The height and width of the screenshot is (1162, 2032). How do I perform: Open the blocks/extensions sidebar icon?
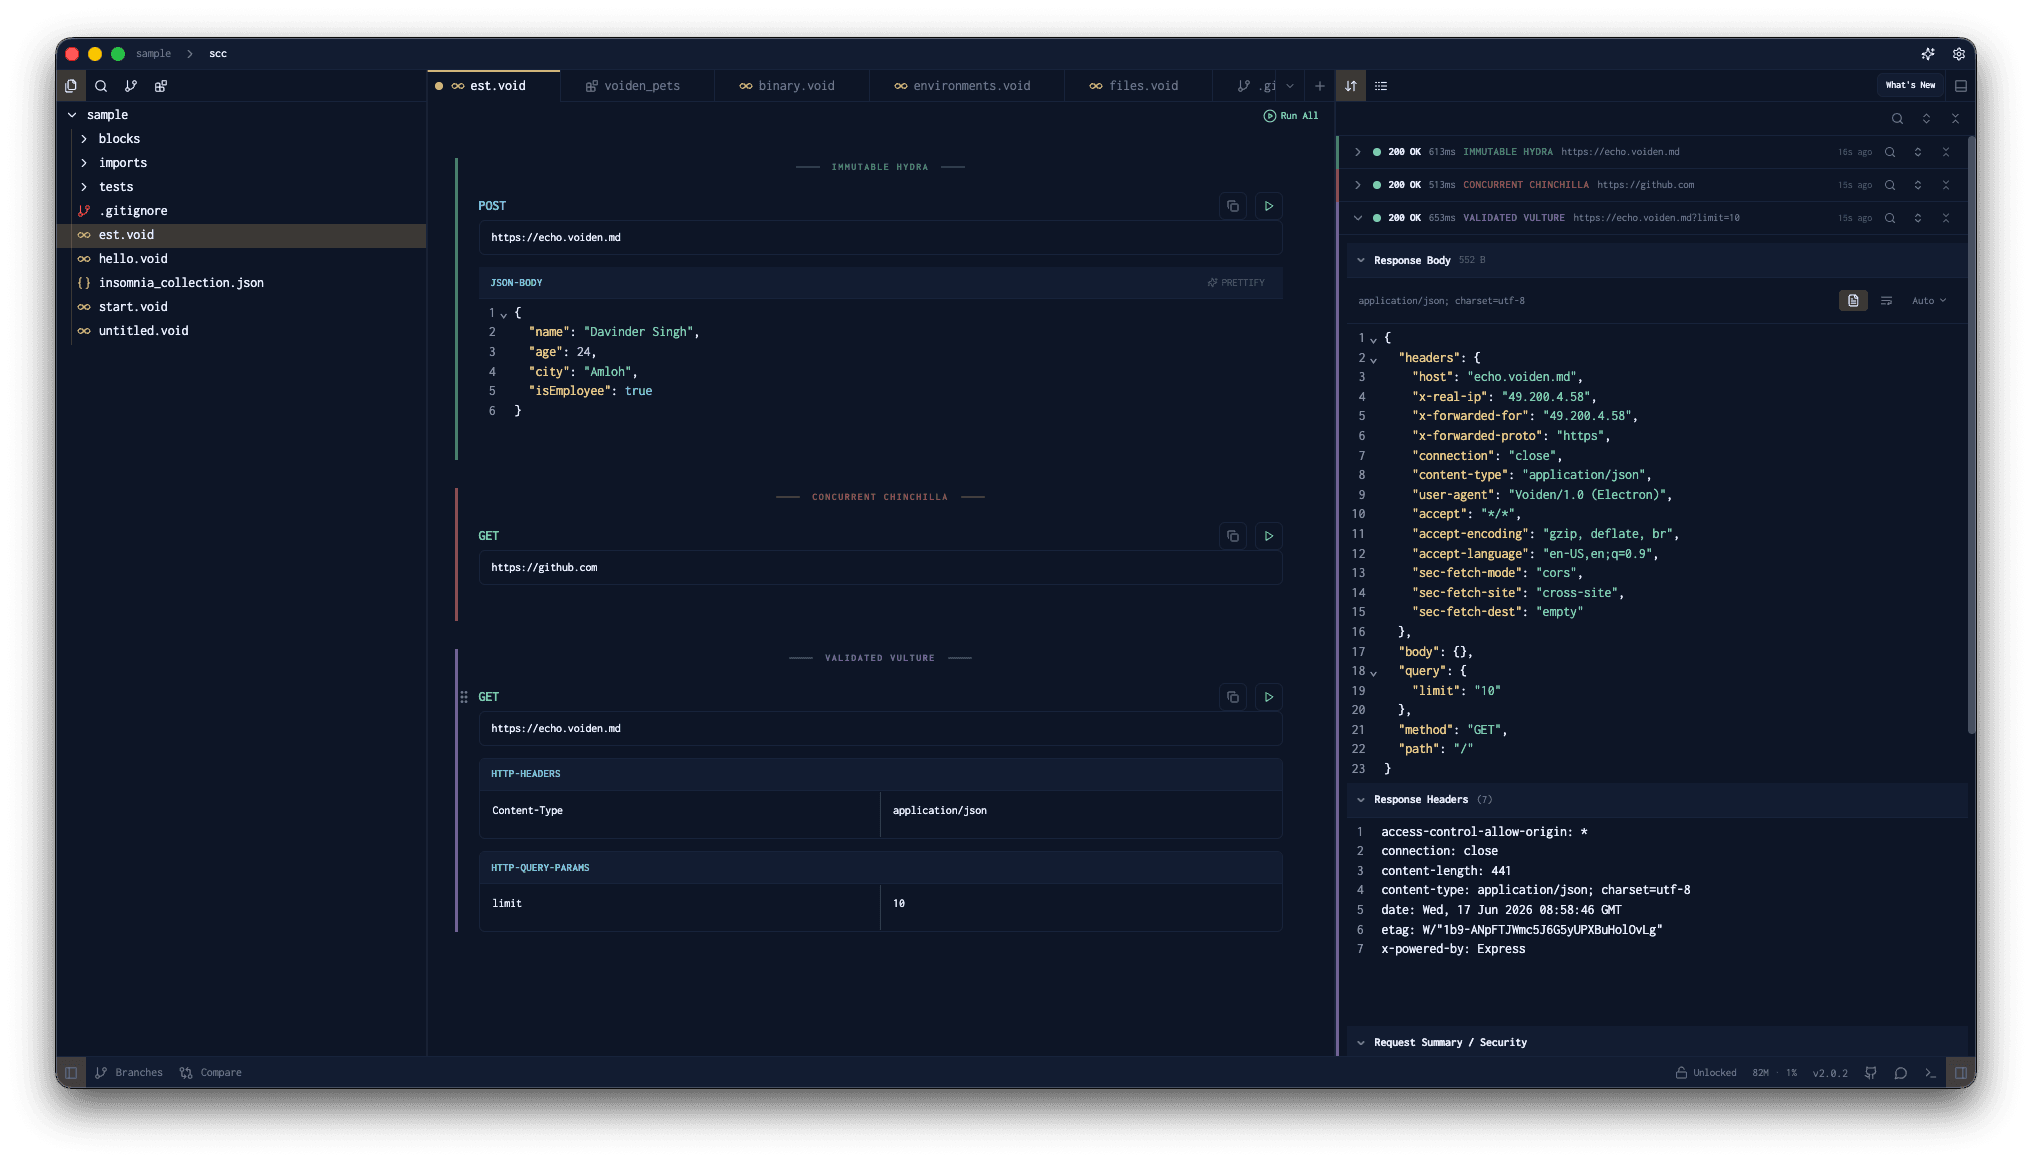tap(161, 86)
